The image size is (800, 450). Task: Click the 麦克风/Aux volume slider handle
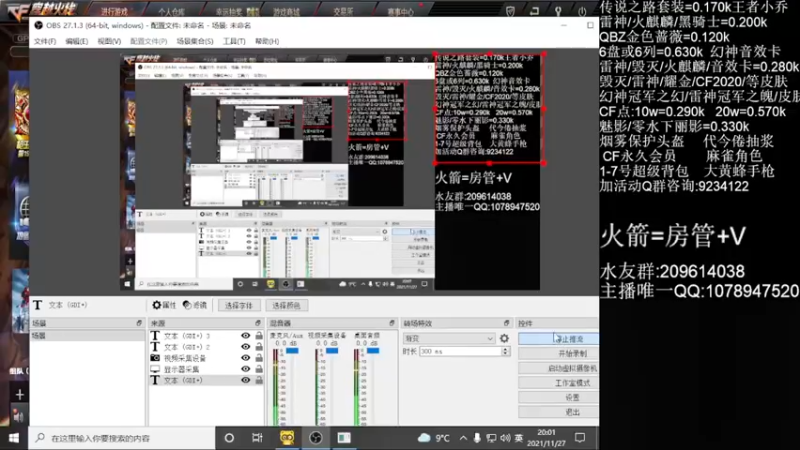292,351
